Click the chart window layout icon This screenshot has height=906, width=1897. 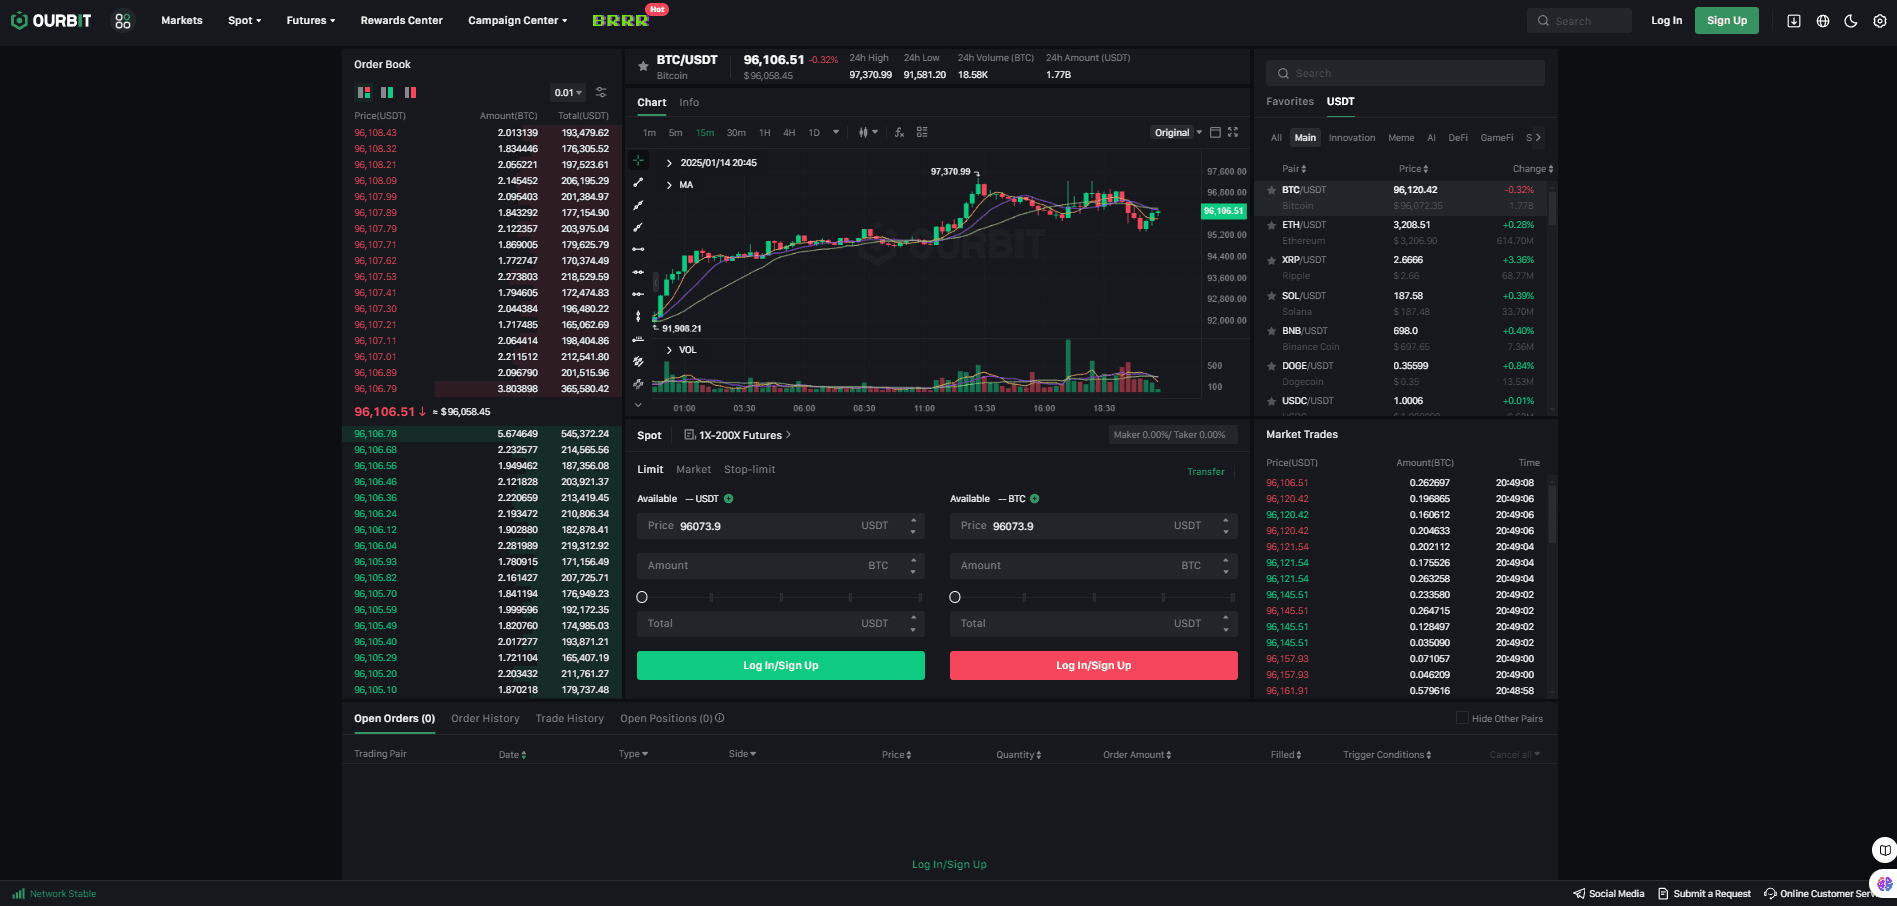(x=1215, y=132)
